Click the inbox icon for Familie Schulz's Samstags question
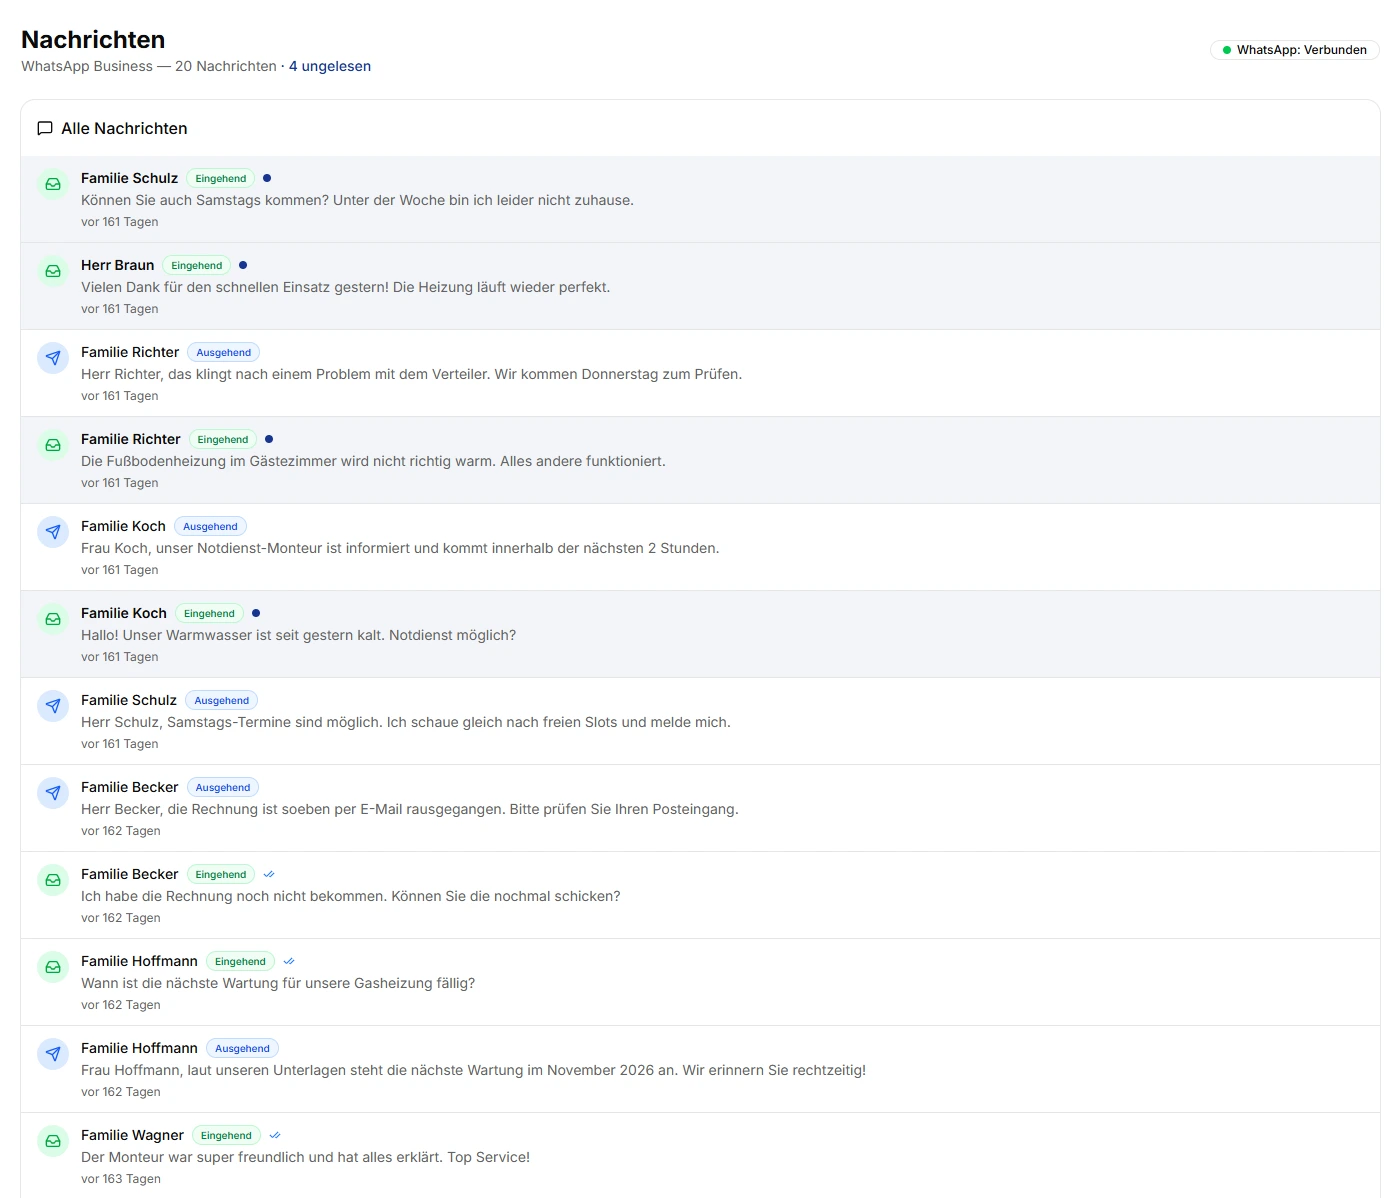The width and height of the screenshot is (1399, 1198). click(x=53, y=184)
